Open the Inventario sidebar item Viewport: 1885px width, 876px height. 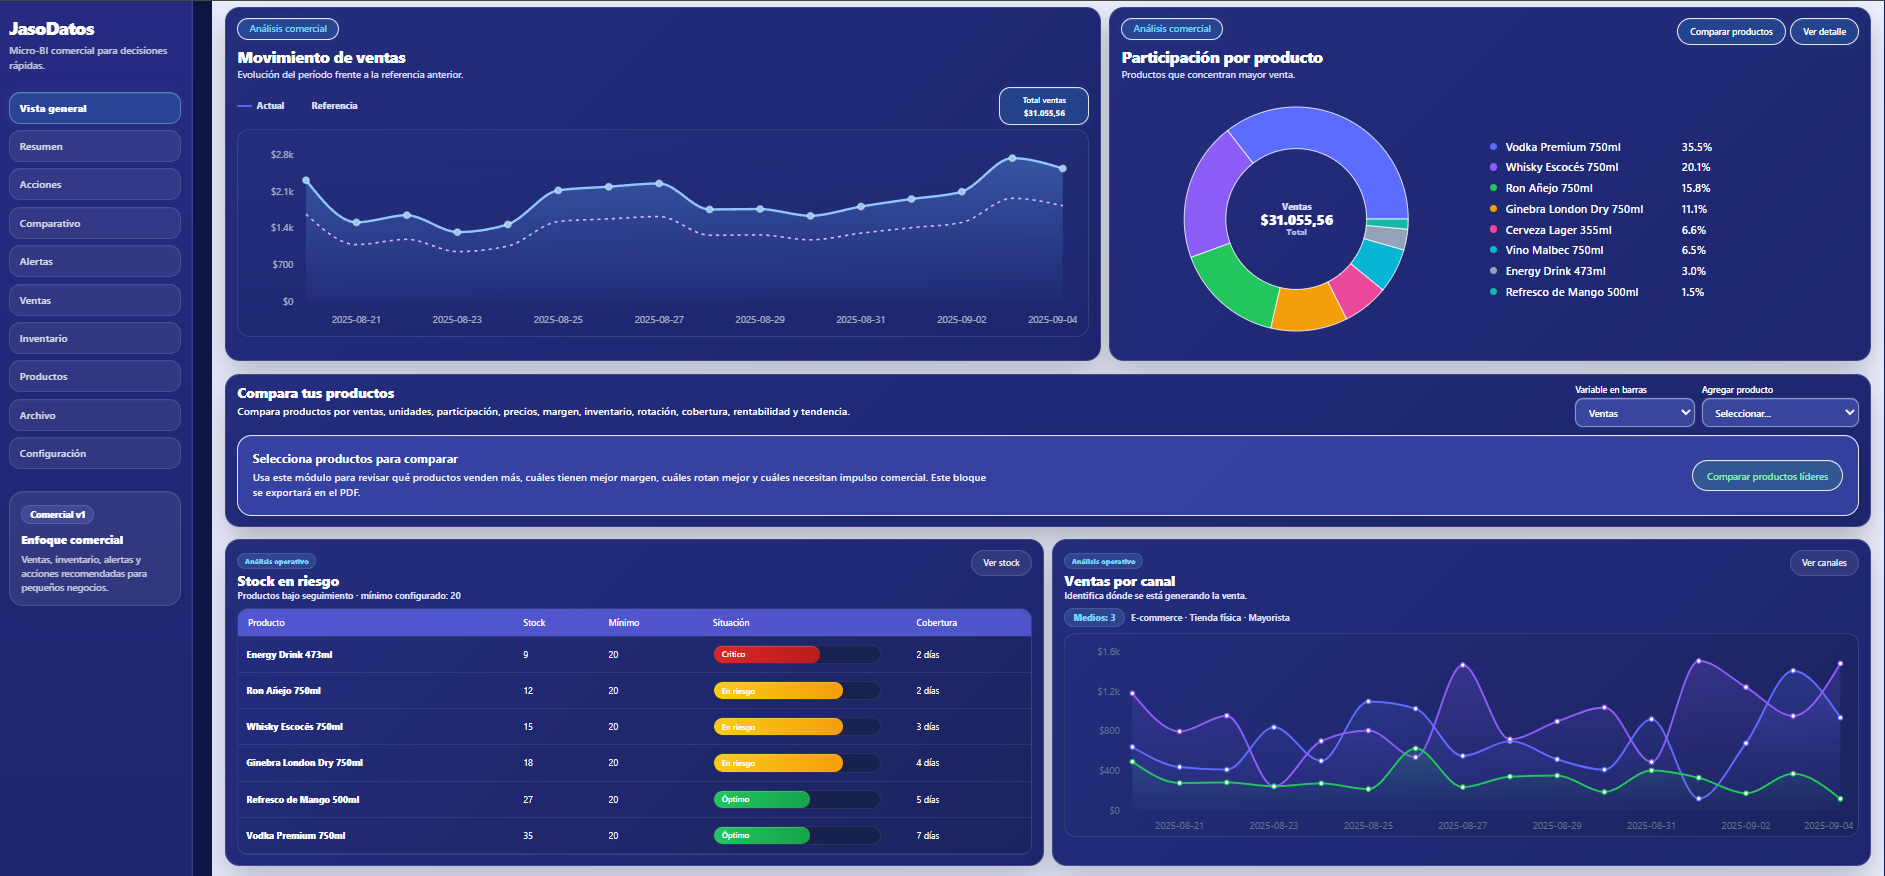point(95,338)
